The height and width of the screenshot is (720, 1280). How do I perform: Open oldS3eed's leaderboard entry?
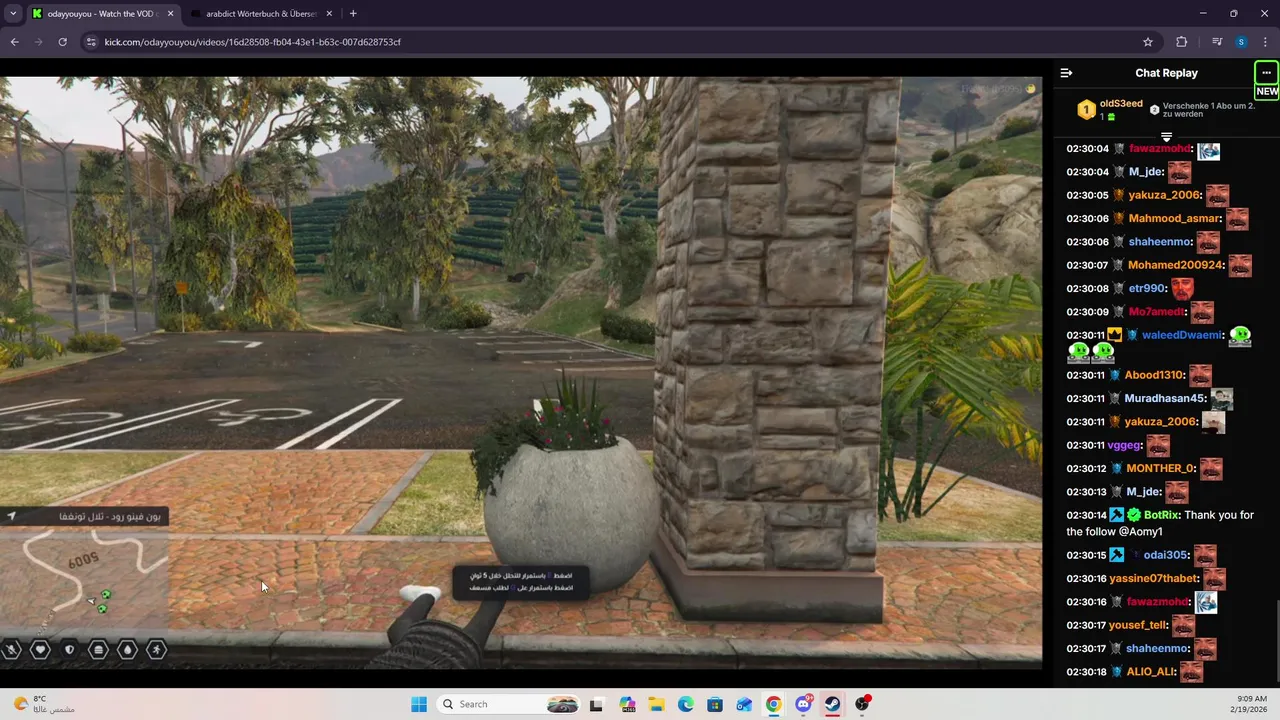[1109, 110]
